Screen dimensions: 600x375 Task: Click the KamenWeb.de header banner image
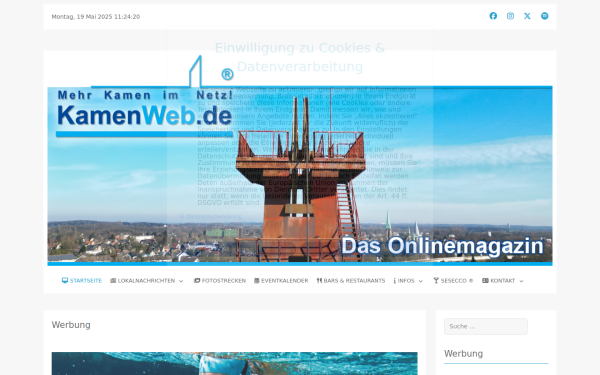point(300,161)
